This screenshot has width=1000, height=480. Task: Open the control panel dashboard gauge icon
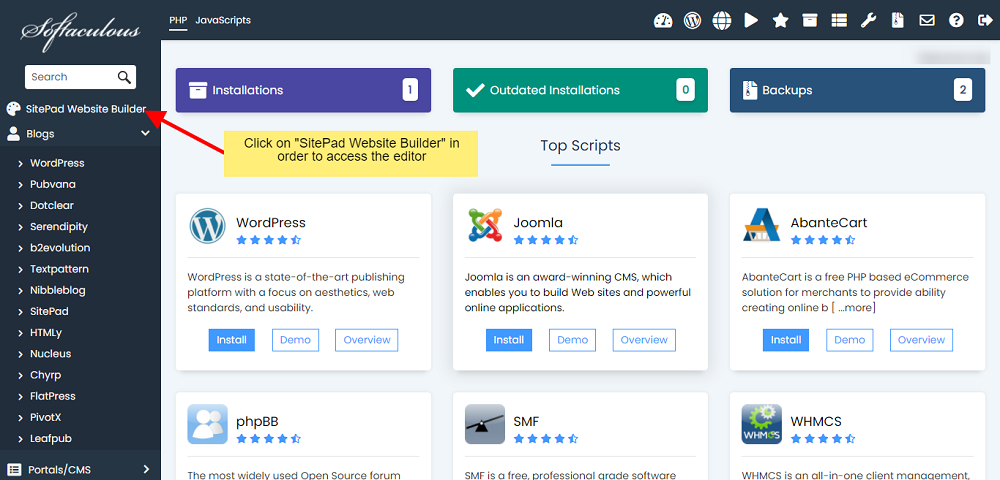point(663,20)
